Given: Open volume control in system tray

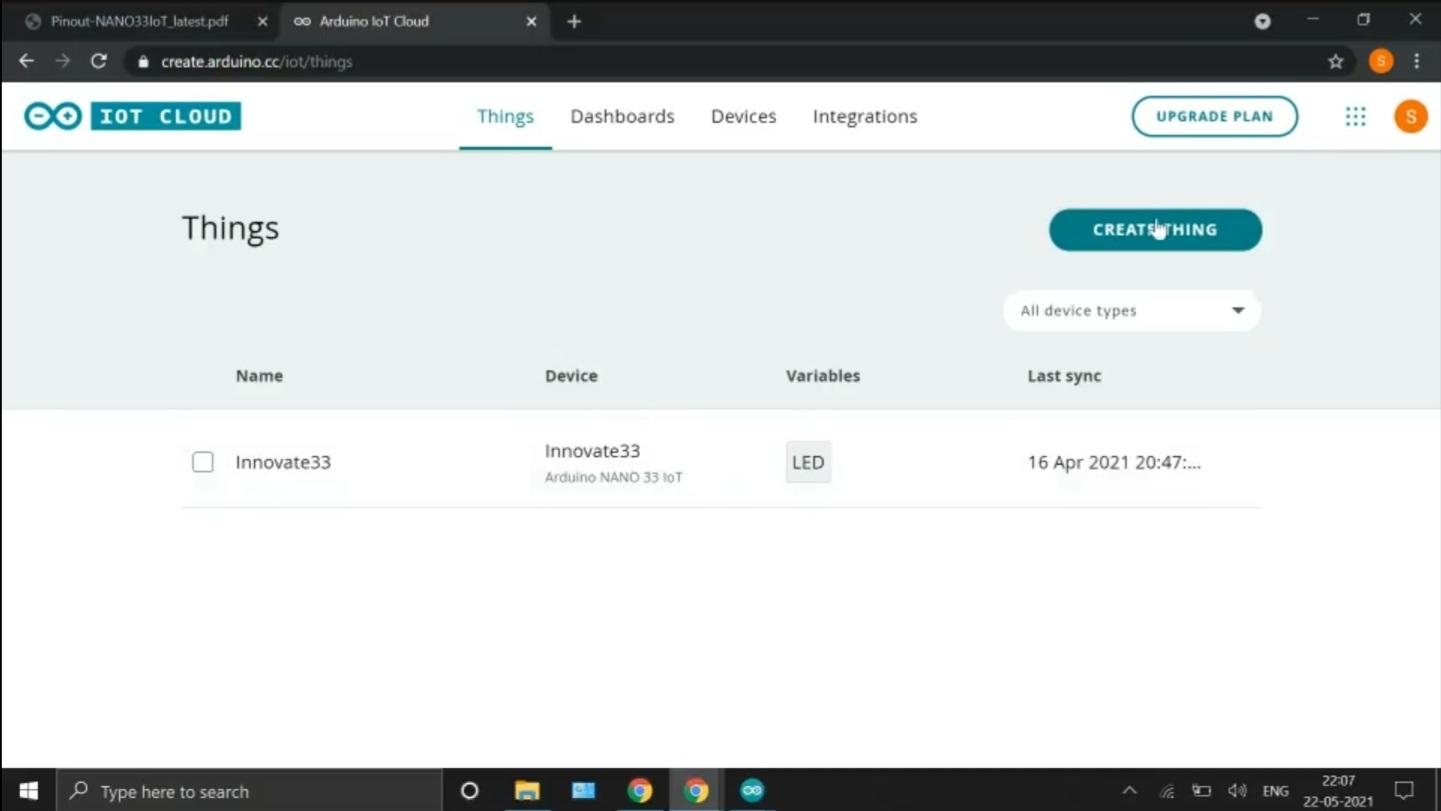Looking at the screenshot, I should [1237, 791].
